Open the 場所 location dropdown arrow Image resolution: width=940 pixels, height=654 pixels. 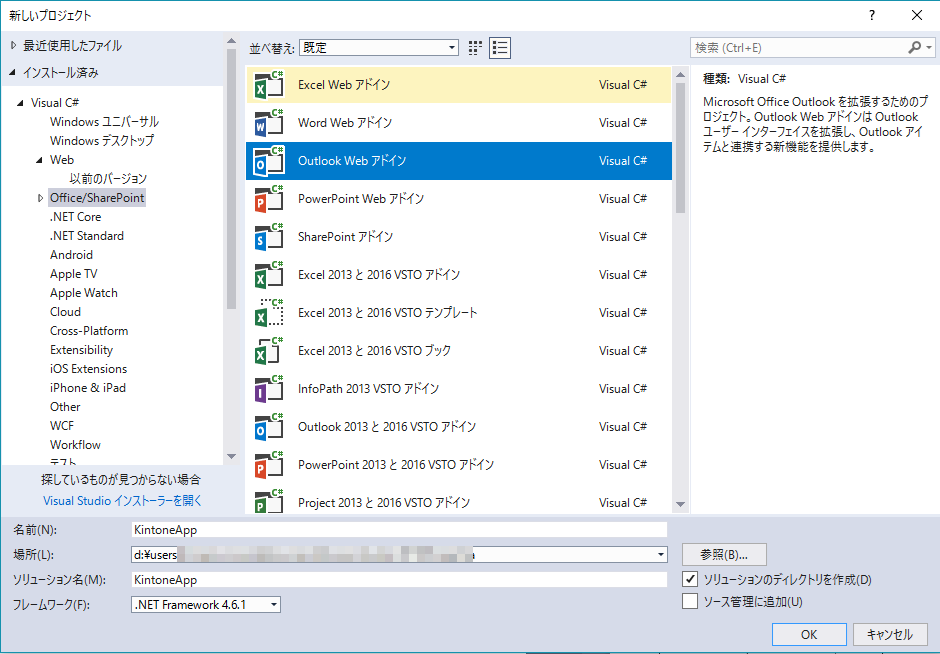(661, 554)
